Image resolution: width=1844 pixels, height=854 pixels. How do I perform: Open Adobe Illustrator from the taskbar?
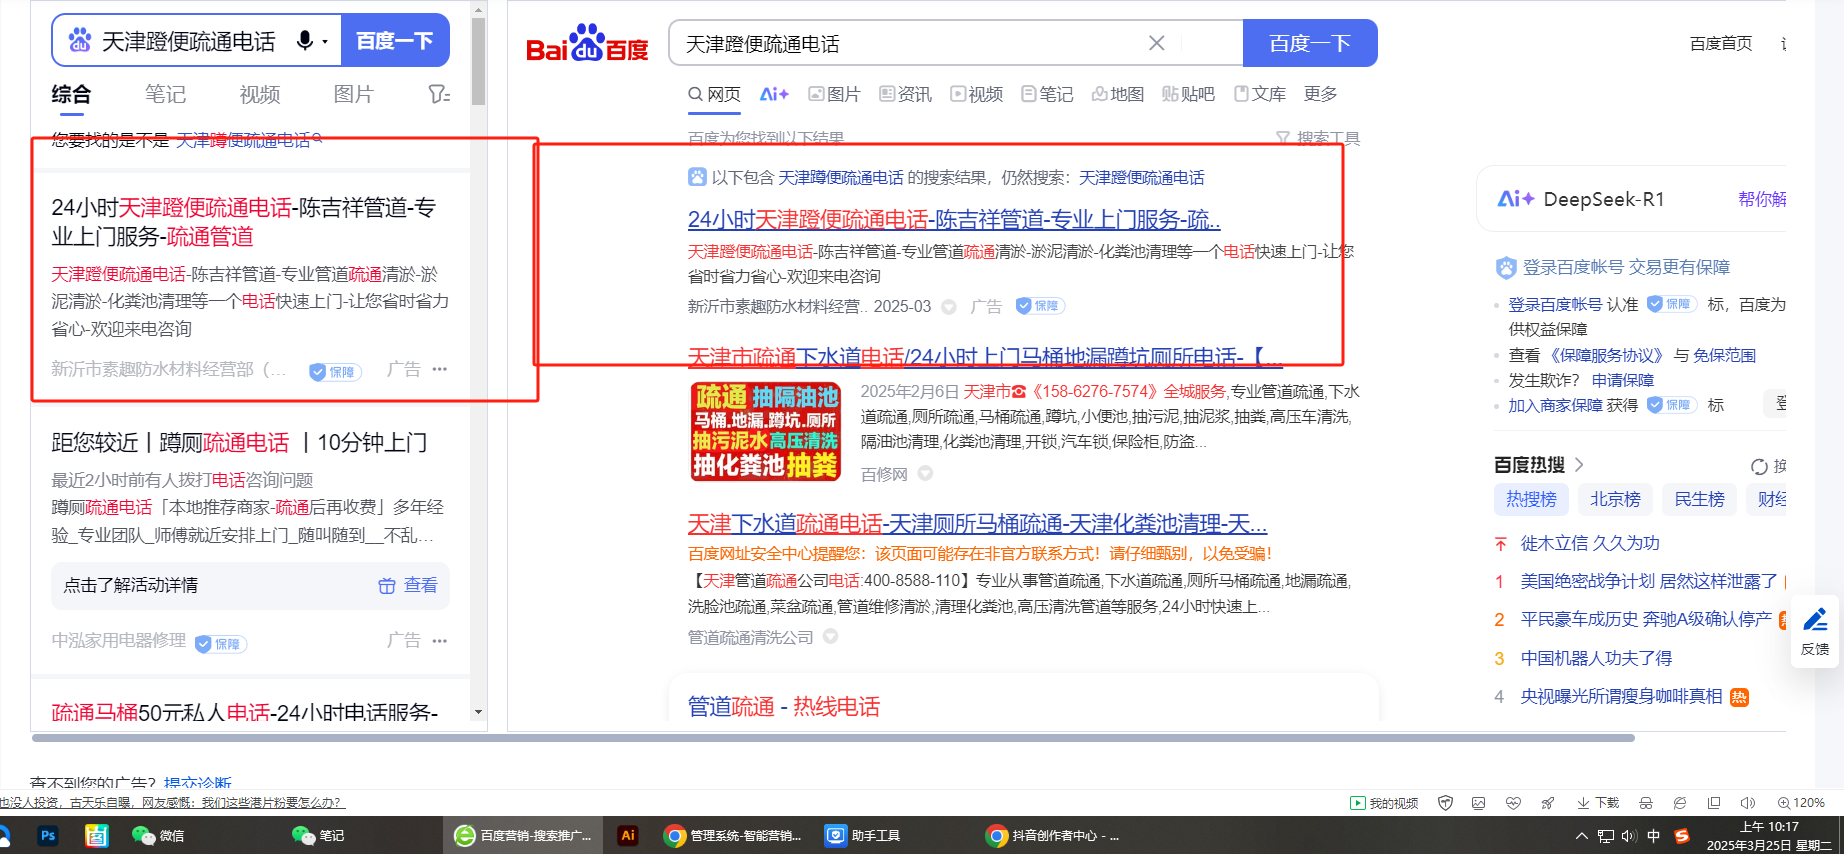point(628,836)
